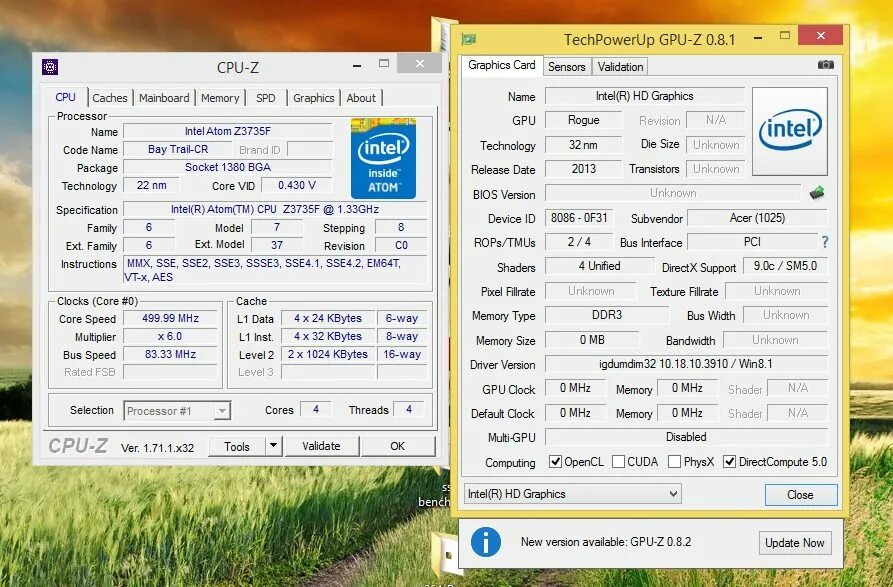Click the GPU value Rogue
Image resolution: width=893 pixels, height=587 pixels.
point(584,120)
